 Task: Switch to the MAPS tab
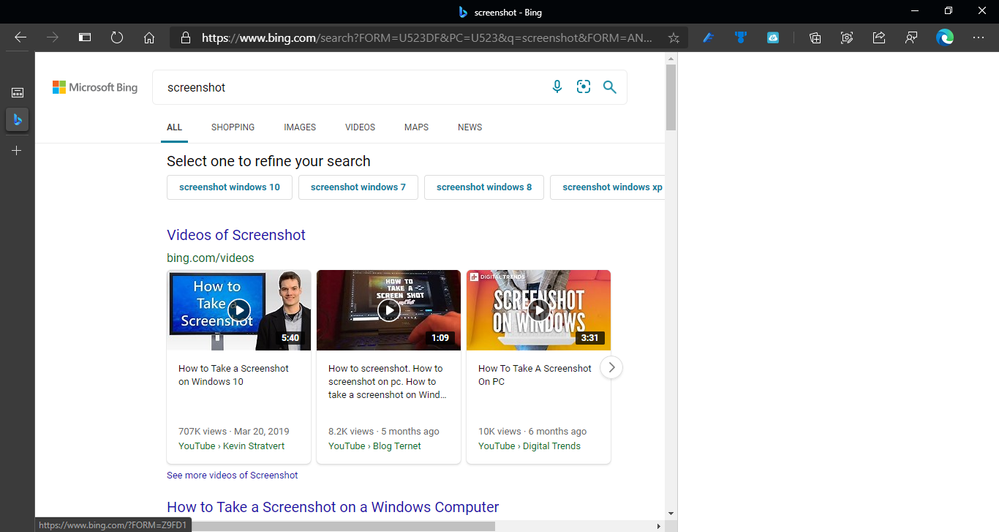pyautogui.click(x=416, y=127)
